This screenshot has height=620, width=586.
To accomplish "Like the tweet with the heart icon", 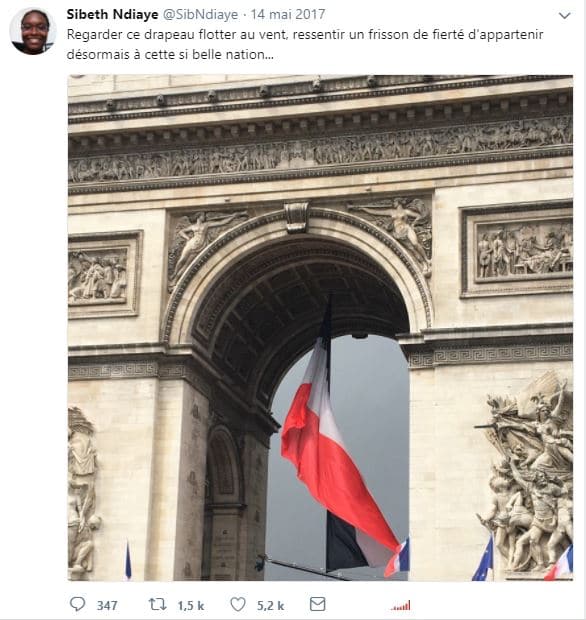I will click(x=238, y=604).
